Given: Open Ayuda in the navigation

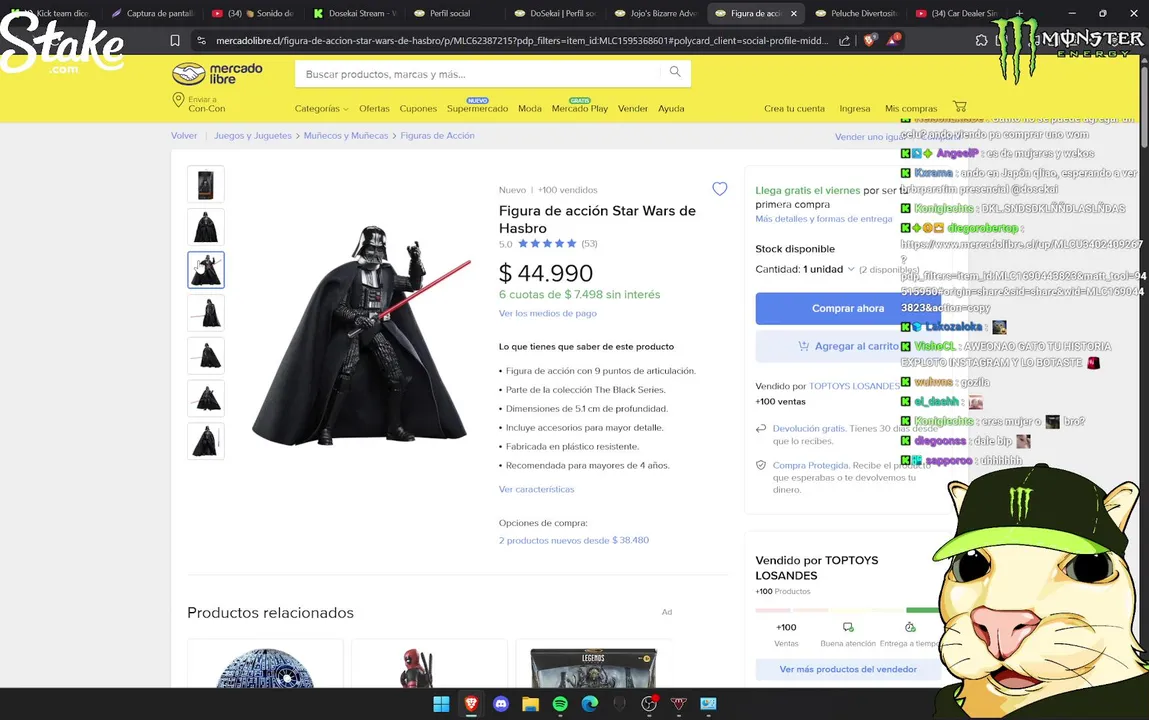Looking at the screenshot, I should (x=671, y=108).
